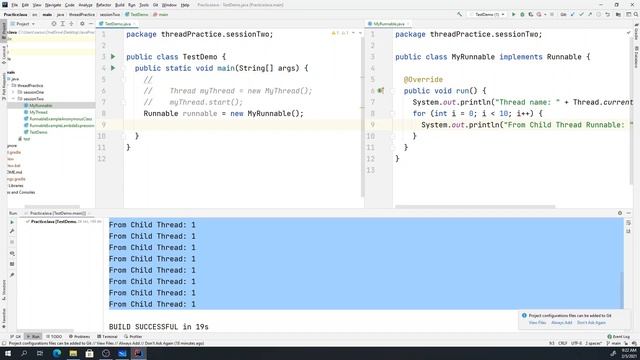
Task: Click Always Add in the notification
Action: tap(562, 322)
